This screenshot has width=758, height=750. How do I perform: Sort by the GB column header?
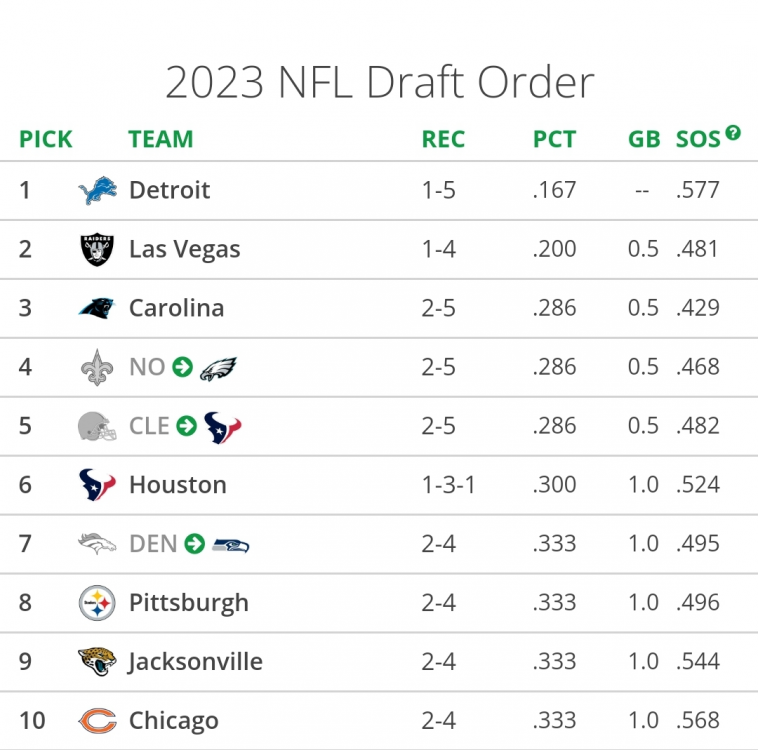(644, 139)
